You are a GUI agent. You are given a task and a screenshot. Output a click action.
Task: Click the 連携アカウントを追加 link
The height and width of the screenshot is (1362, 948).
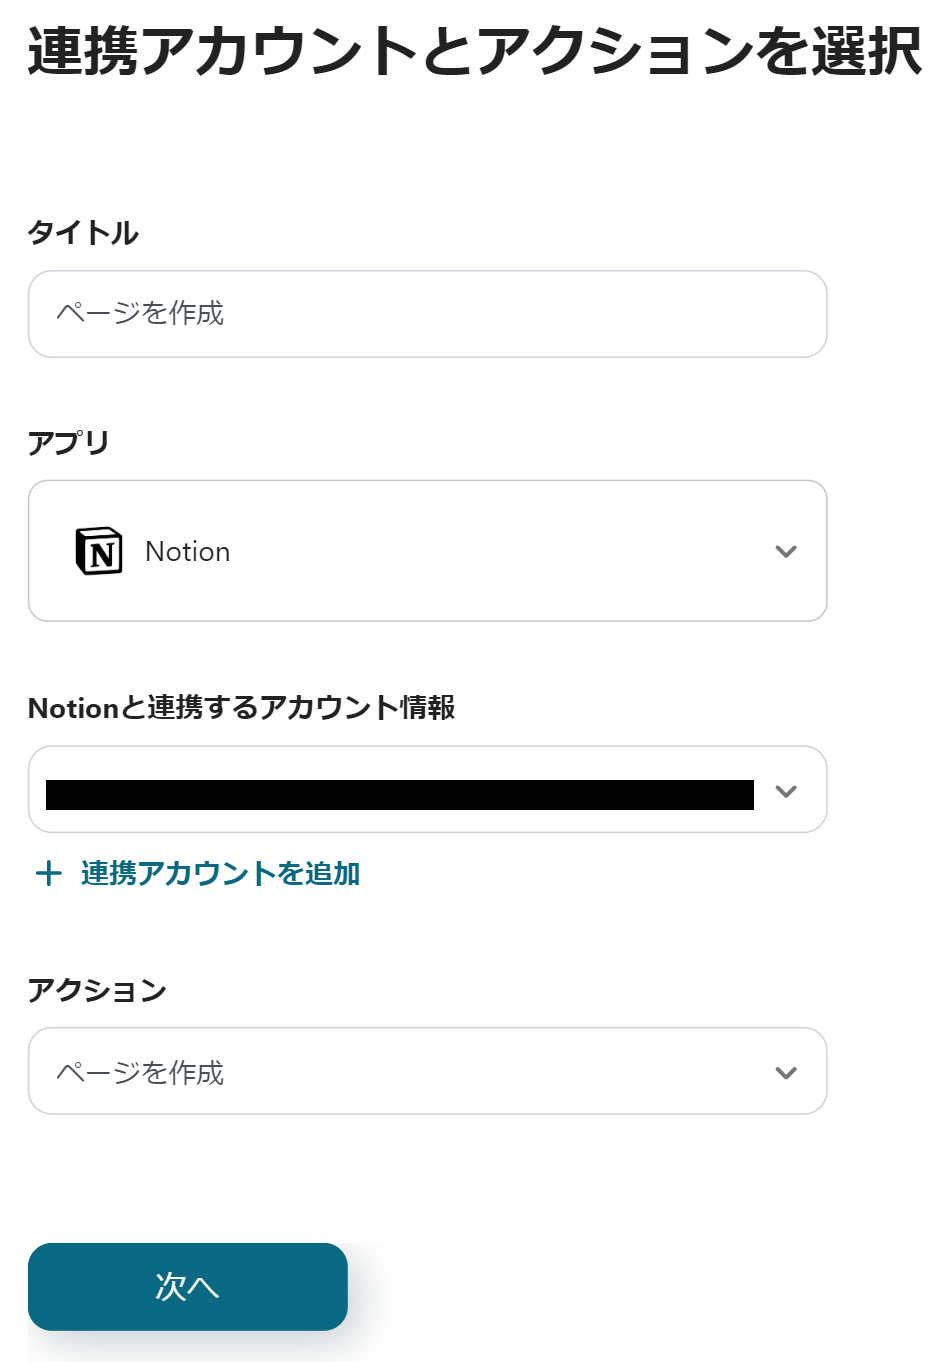pos(220,874)
